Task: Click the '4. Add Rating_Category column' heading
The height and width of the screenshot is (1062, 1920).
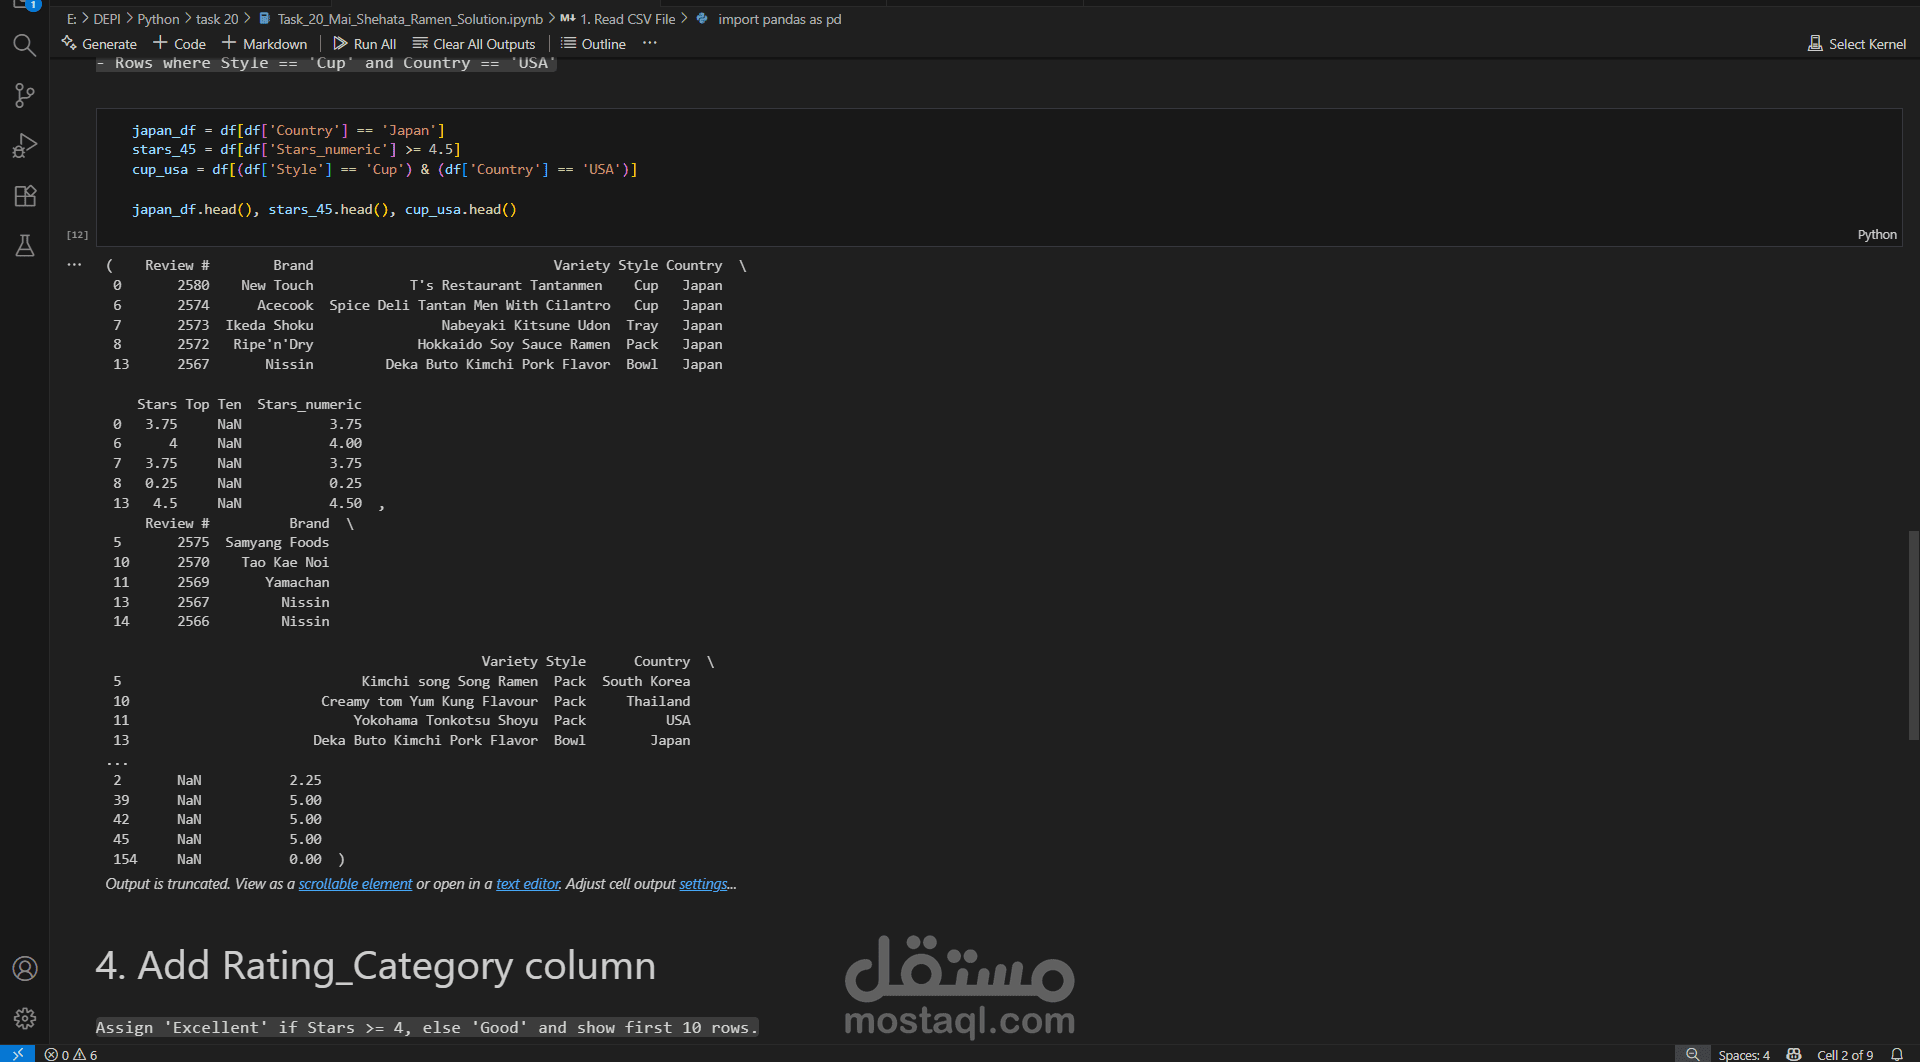Action: [375, 966]
